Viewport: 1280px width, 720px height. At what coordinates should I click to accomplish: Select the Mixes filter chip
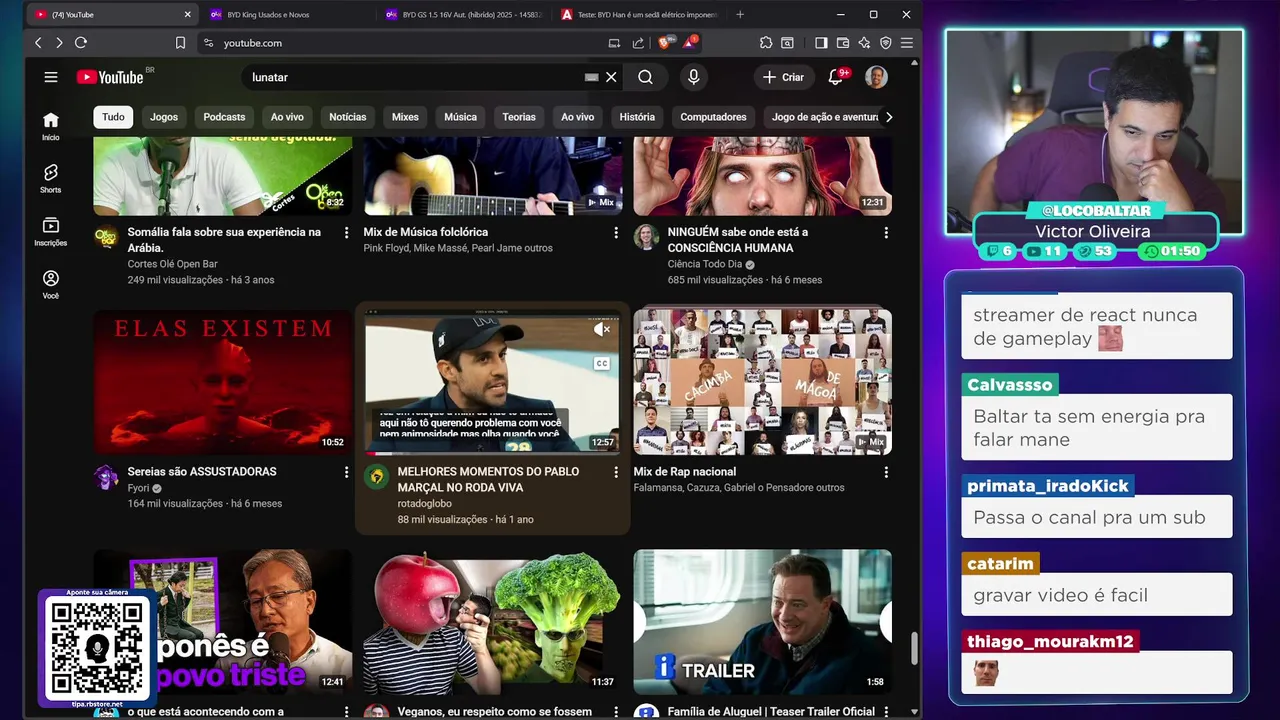pyautogui.click(x=405, y=117)
